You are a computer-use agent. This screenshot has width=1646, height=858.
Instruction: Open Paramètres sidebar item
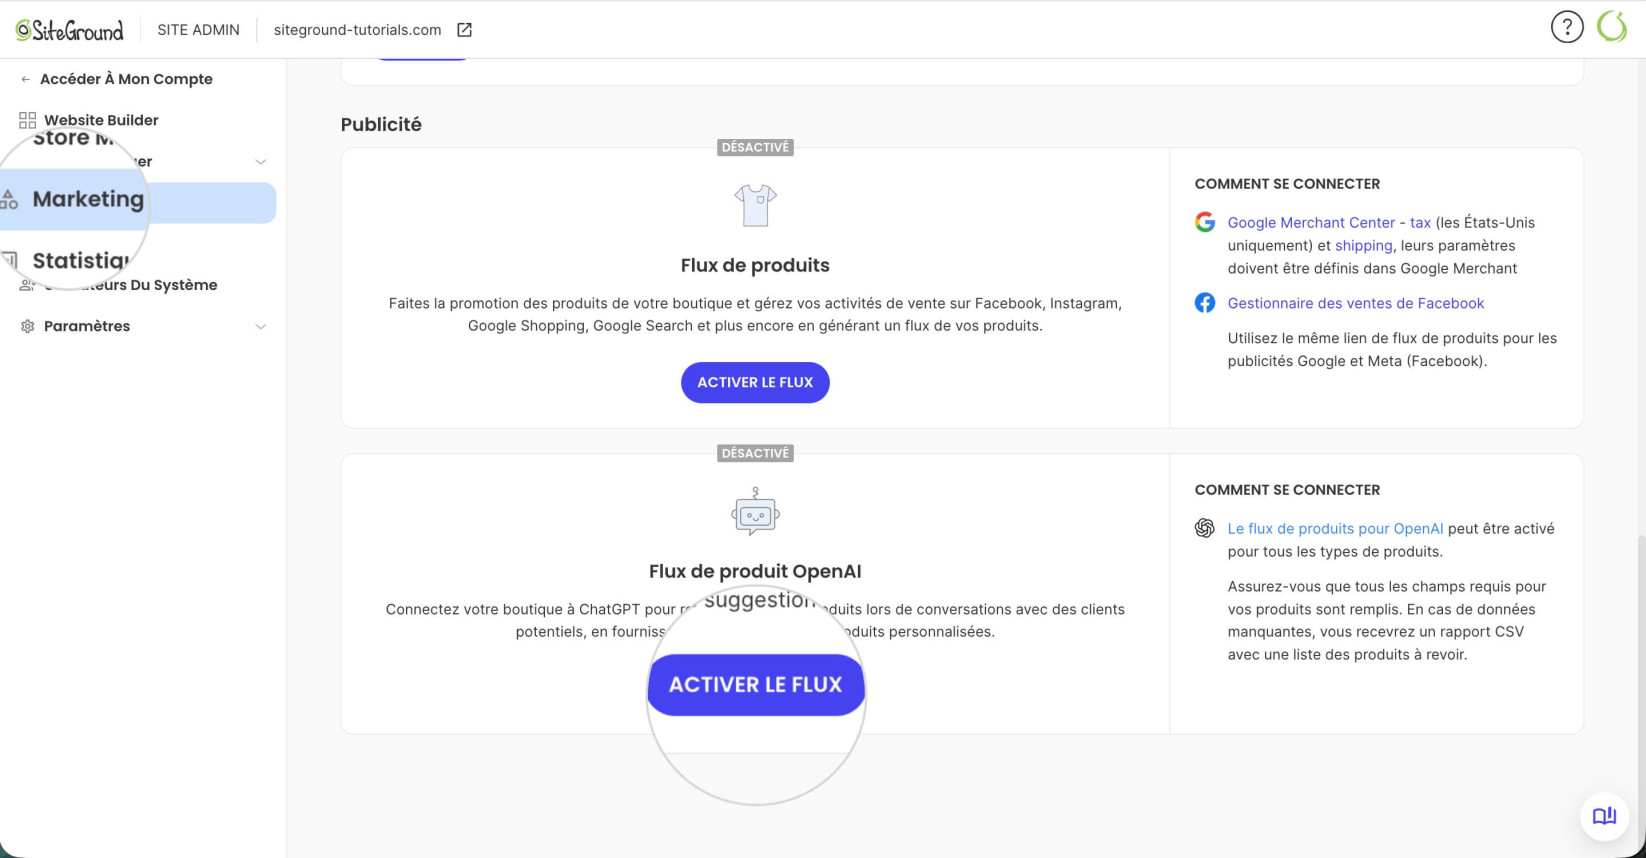tap(87, 326)
